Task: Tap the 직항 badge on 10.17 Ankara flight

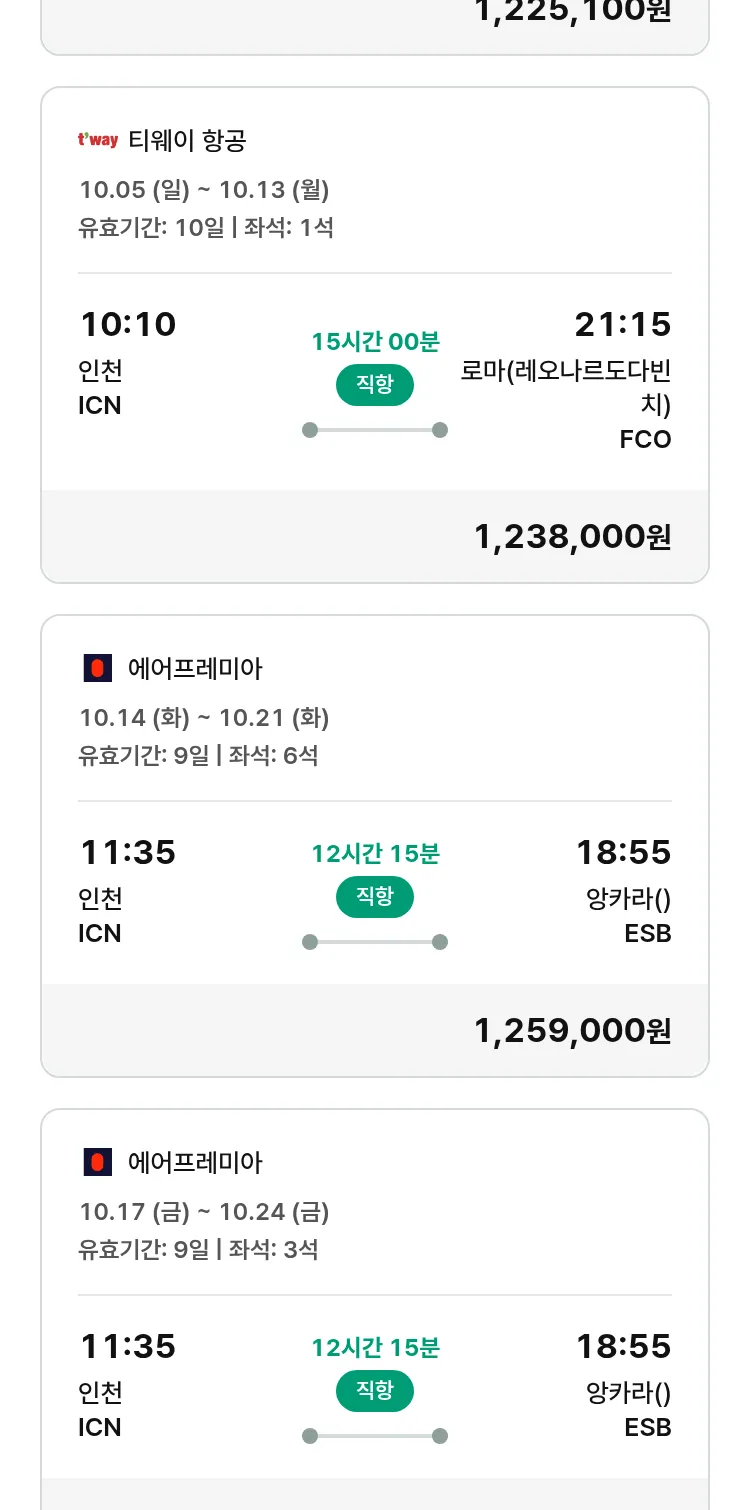Action: pos(375,1391)
